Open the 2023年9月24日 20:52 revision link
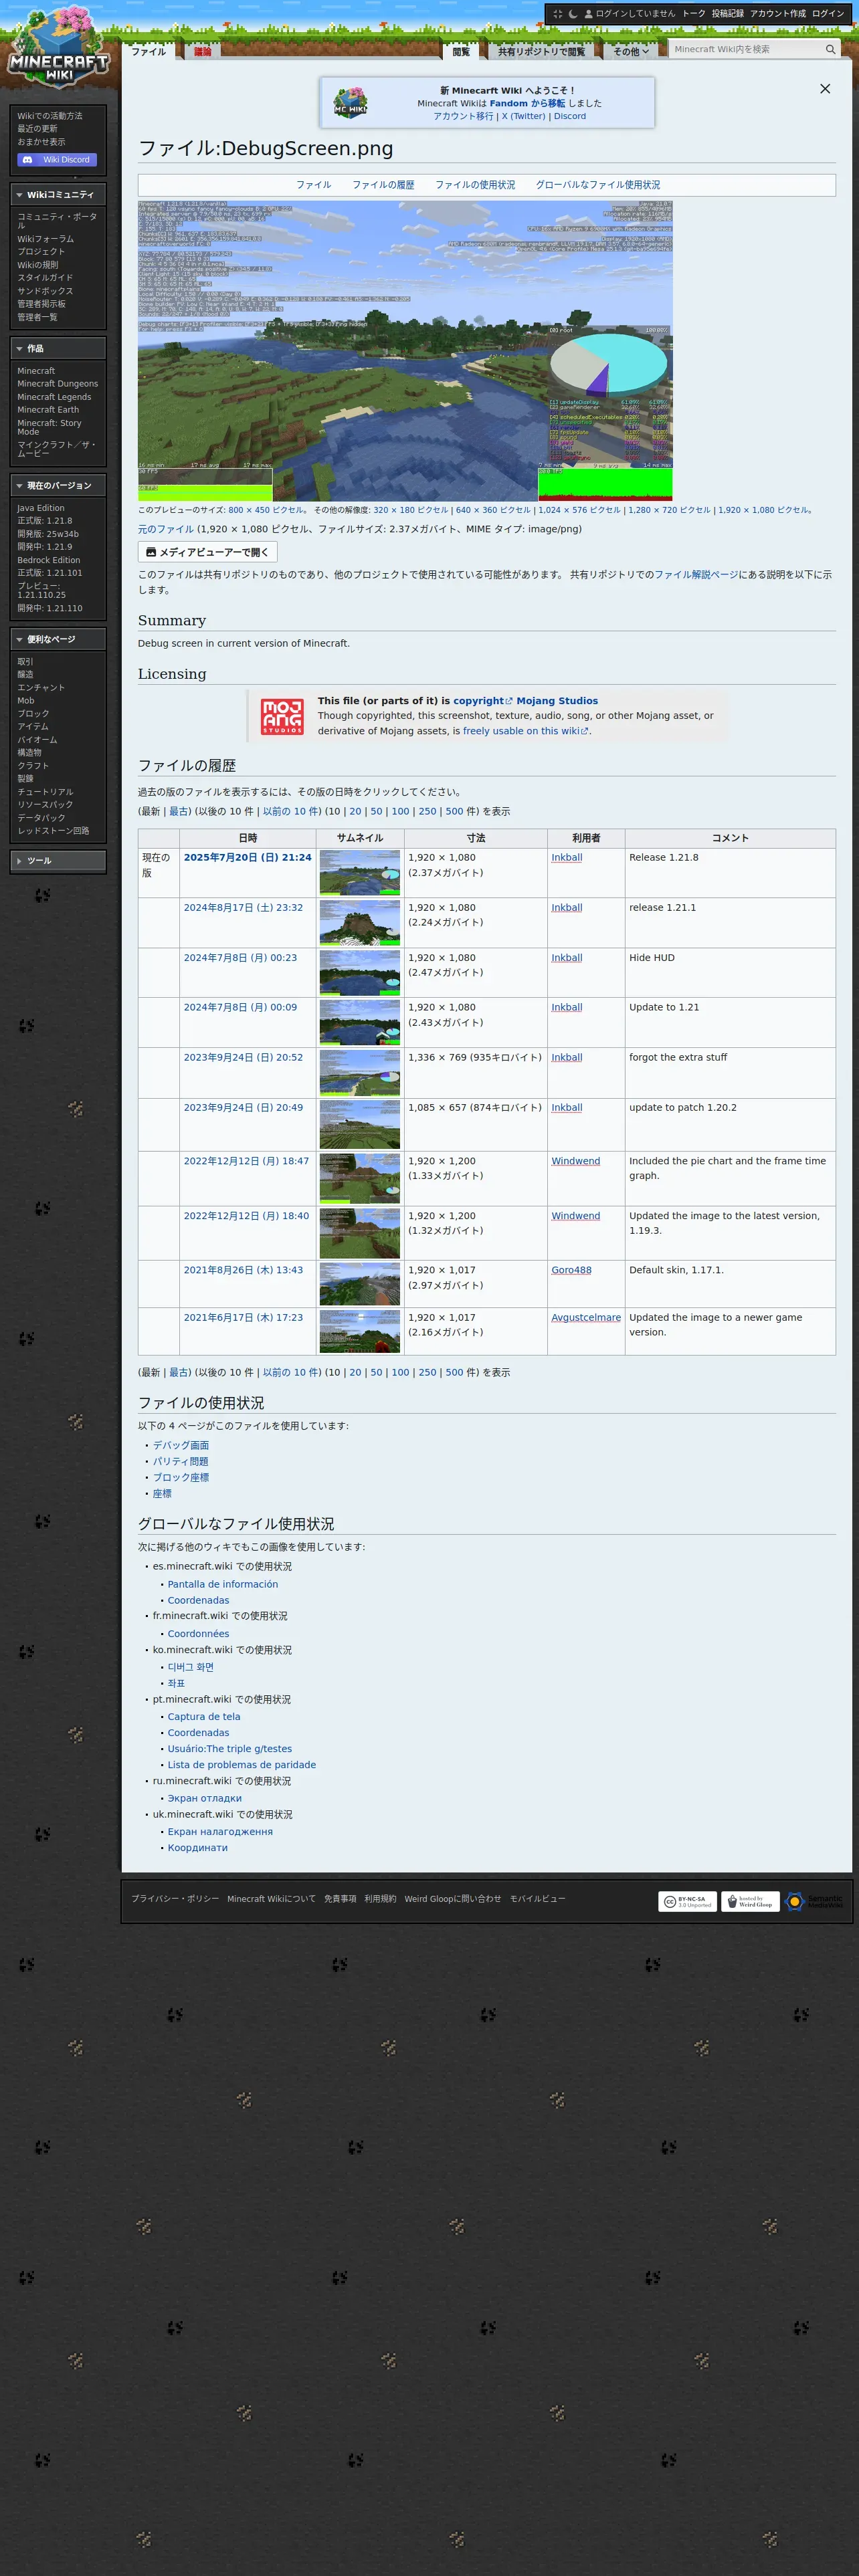 coord(243,1058)
